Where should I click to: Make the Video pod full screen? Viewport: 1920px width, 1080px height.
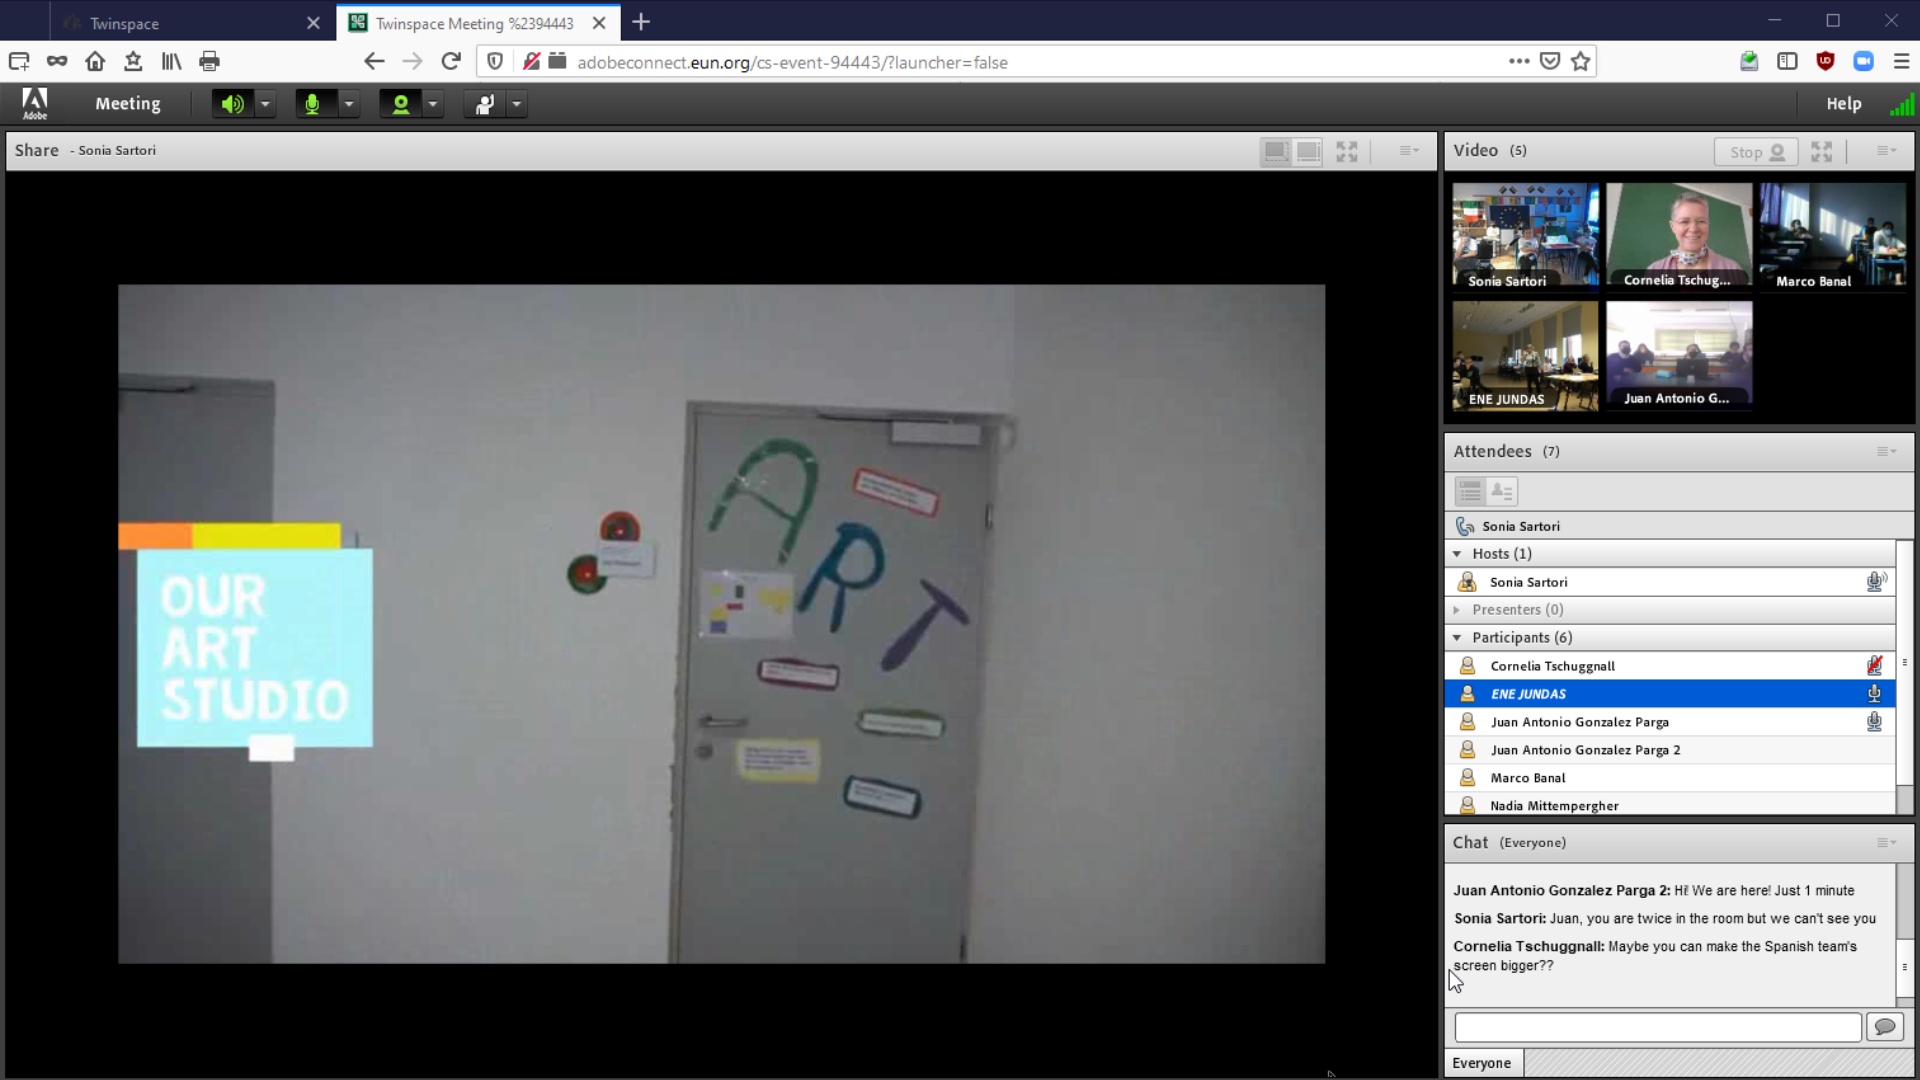pos(1822,152)
